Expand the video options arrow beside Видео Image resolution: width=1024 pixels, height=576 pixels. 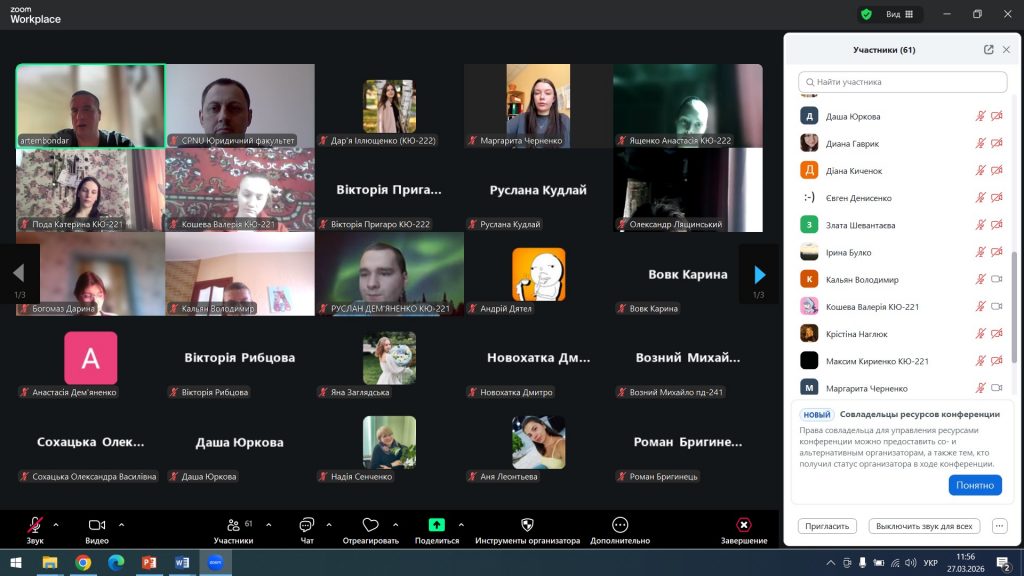[x=121, y=524]
